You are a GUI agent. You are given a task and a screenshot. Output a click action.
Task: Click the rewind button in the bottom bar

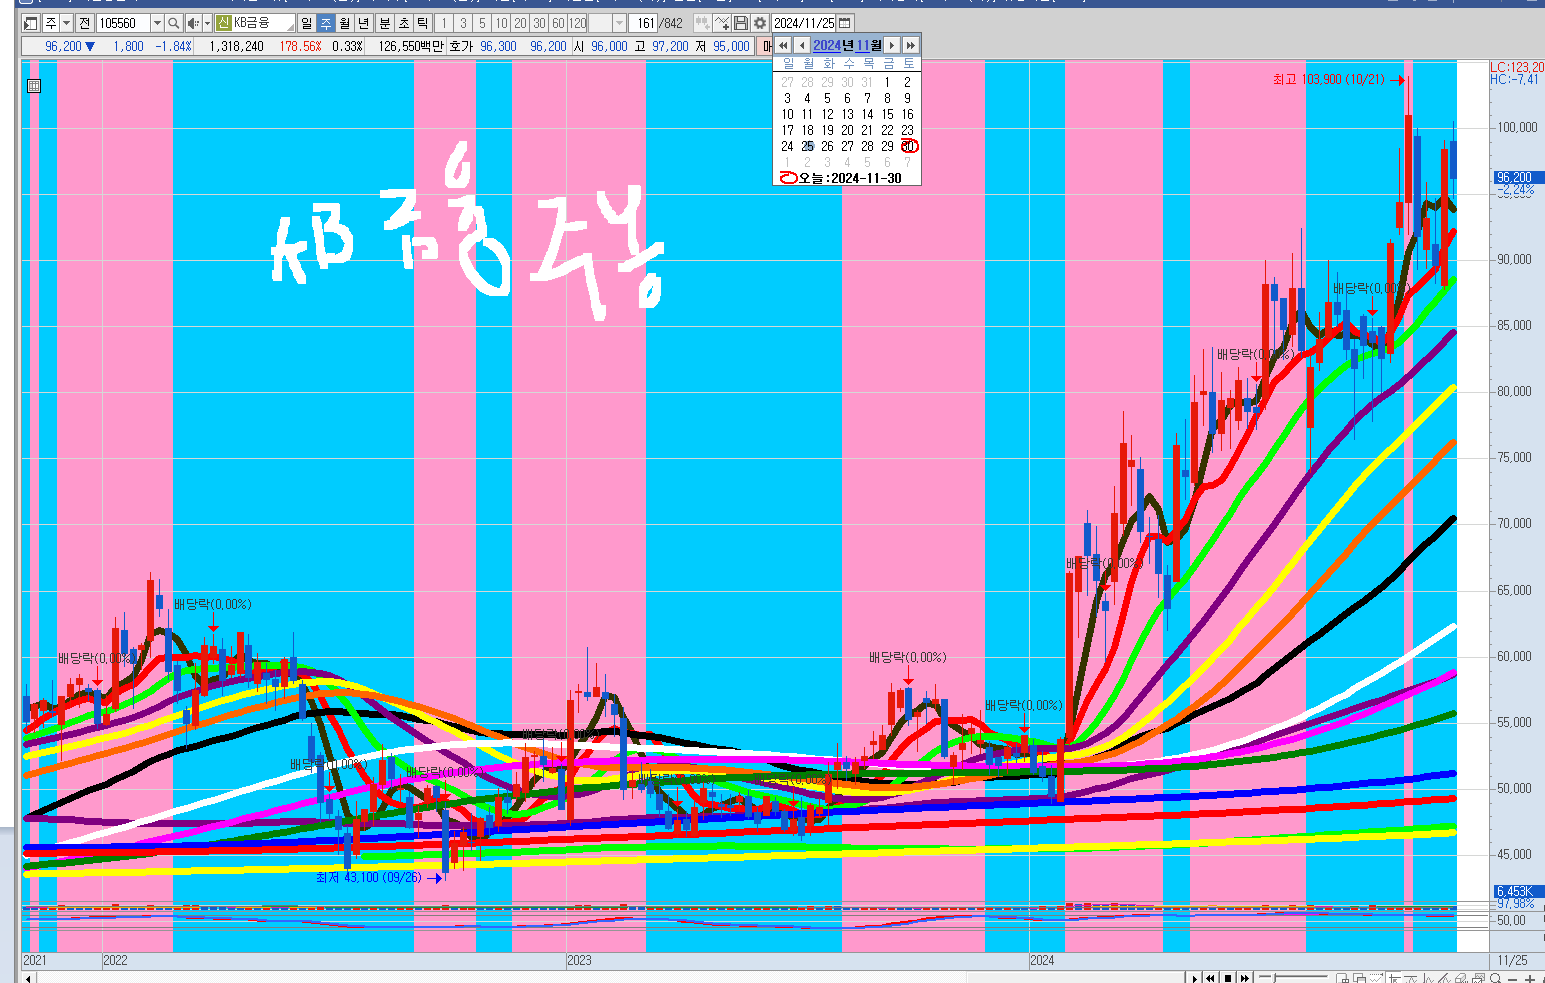pos(1210,977)
